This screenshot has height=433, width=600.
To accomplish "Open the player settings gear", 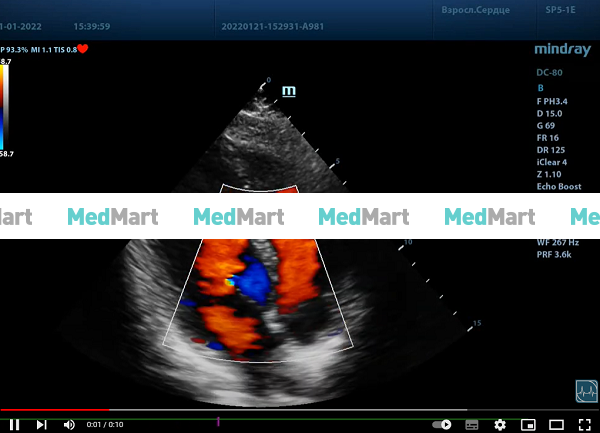I will click(x=500, y=425).
